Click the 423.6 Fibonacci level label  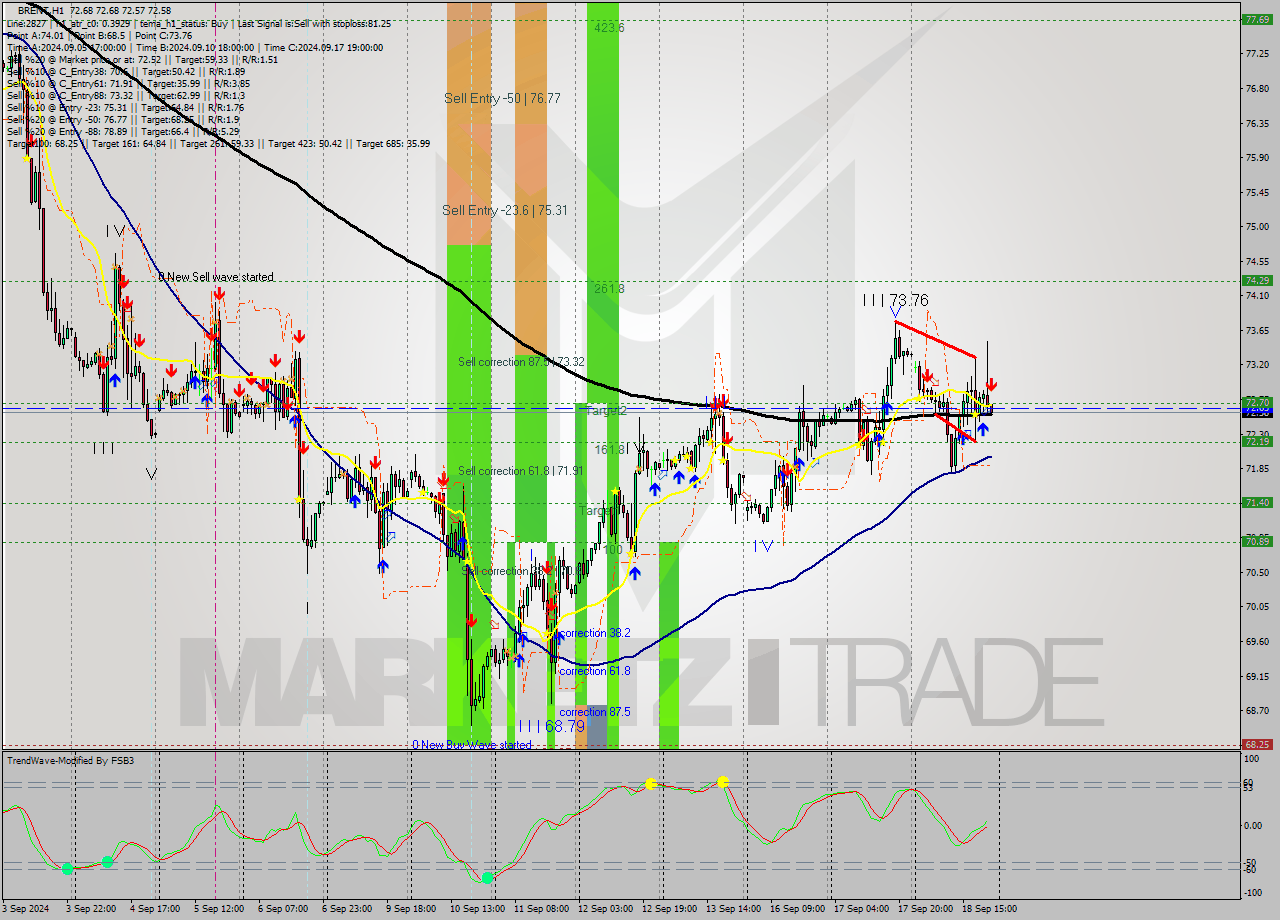(x=608, y=28)
